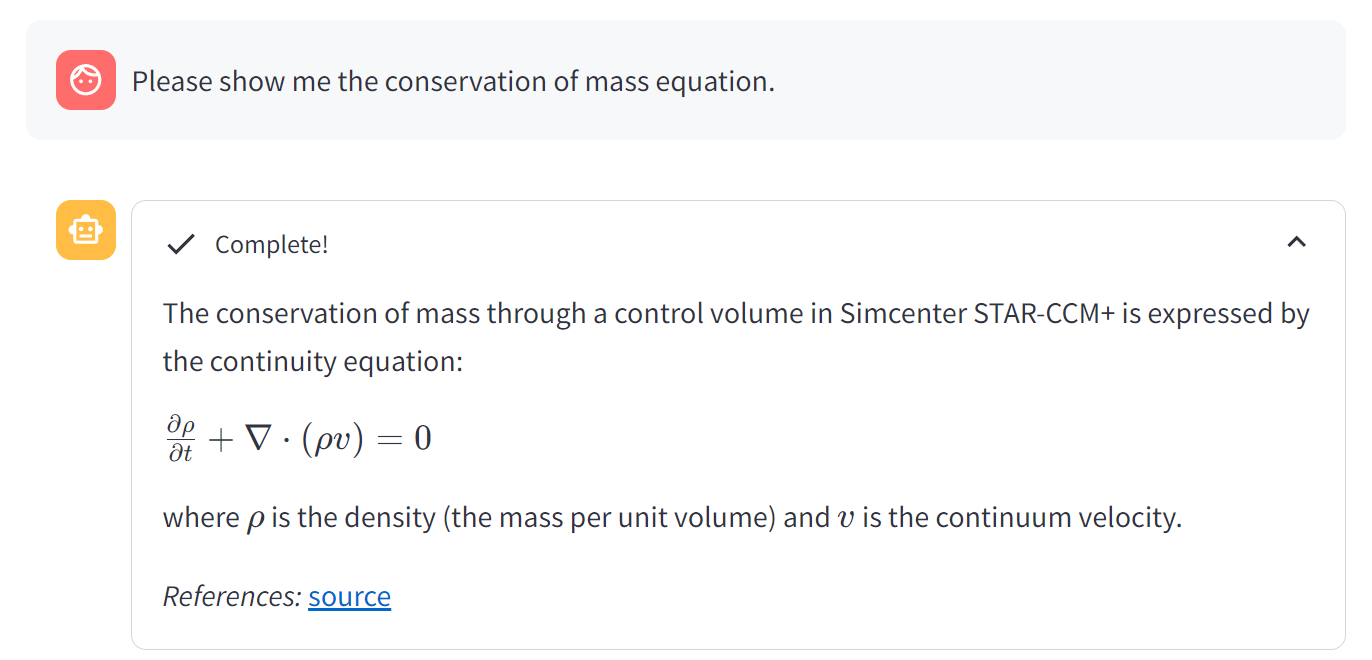Screen dimensions: 1372x660
Task: Click the inline ρ symbol before "is the density"
Action: point(256,519)
